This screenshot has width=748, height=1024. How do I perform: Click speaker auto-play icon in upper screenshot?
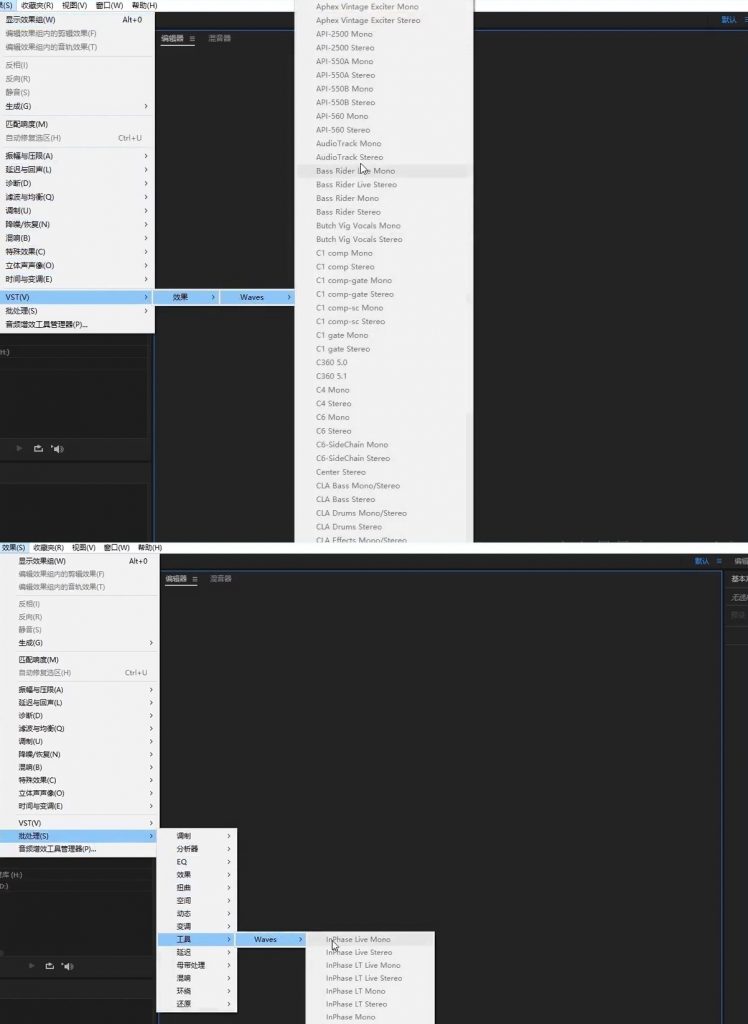tap(57, 449)
